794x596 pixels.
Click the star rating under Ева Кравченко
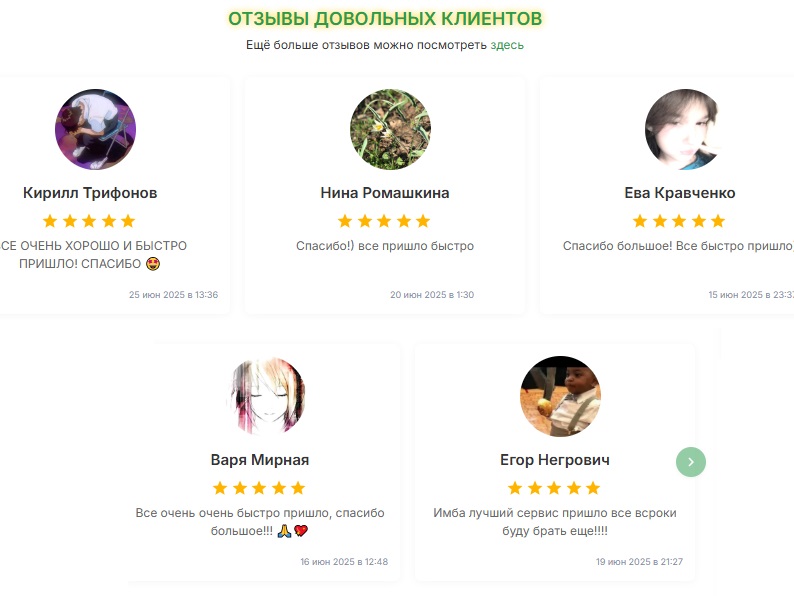tap(679, 221)
